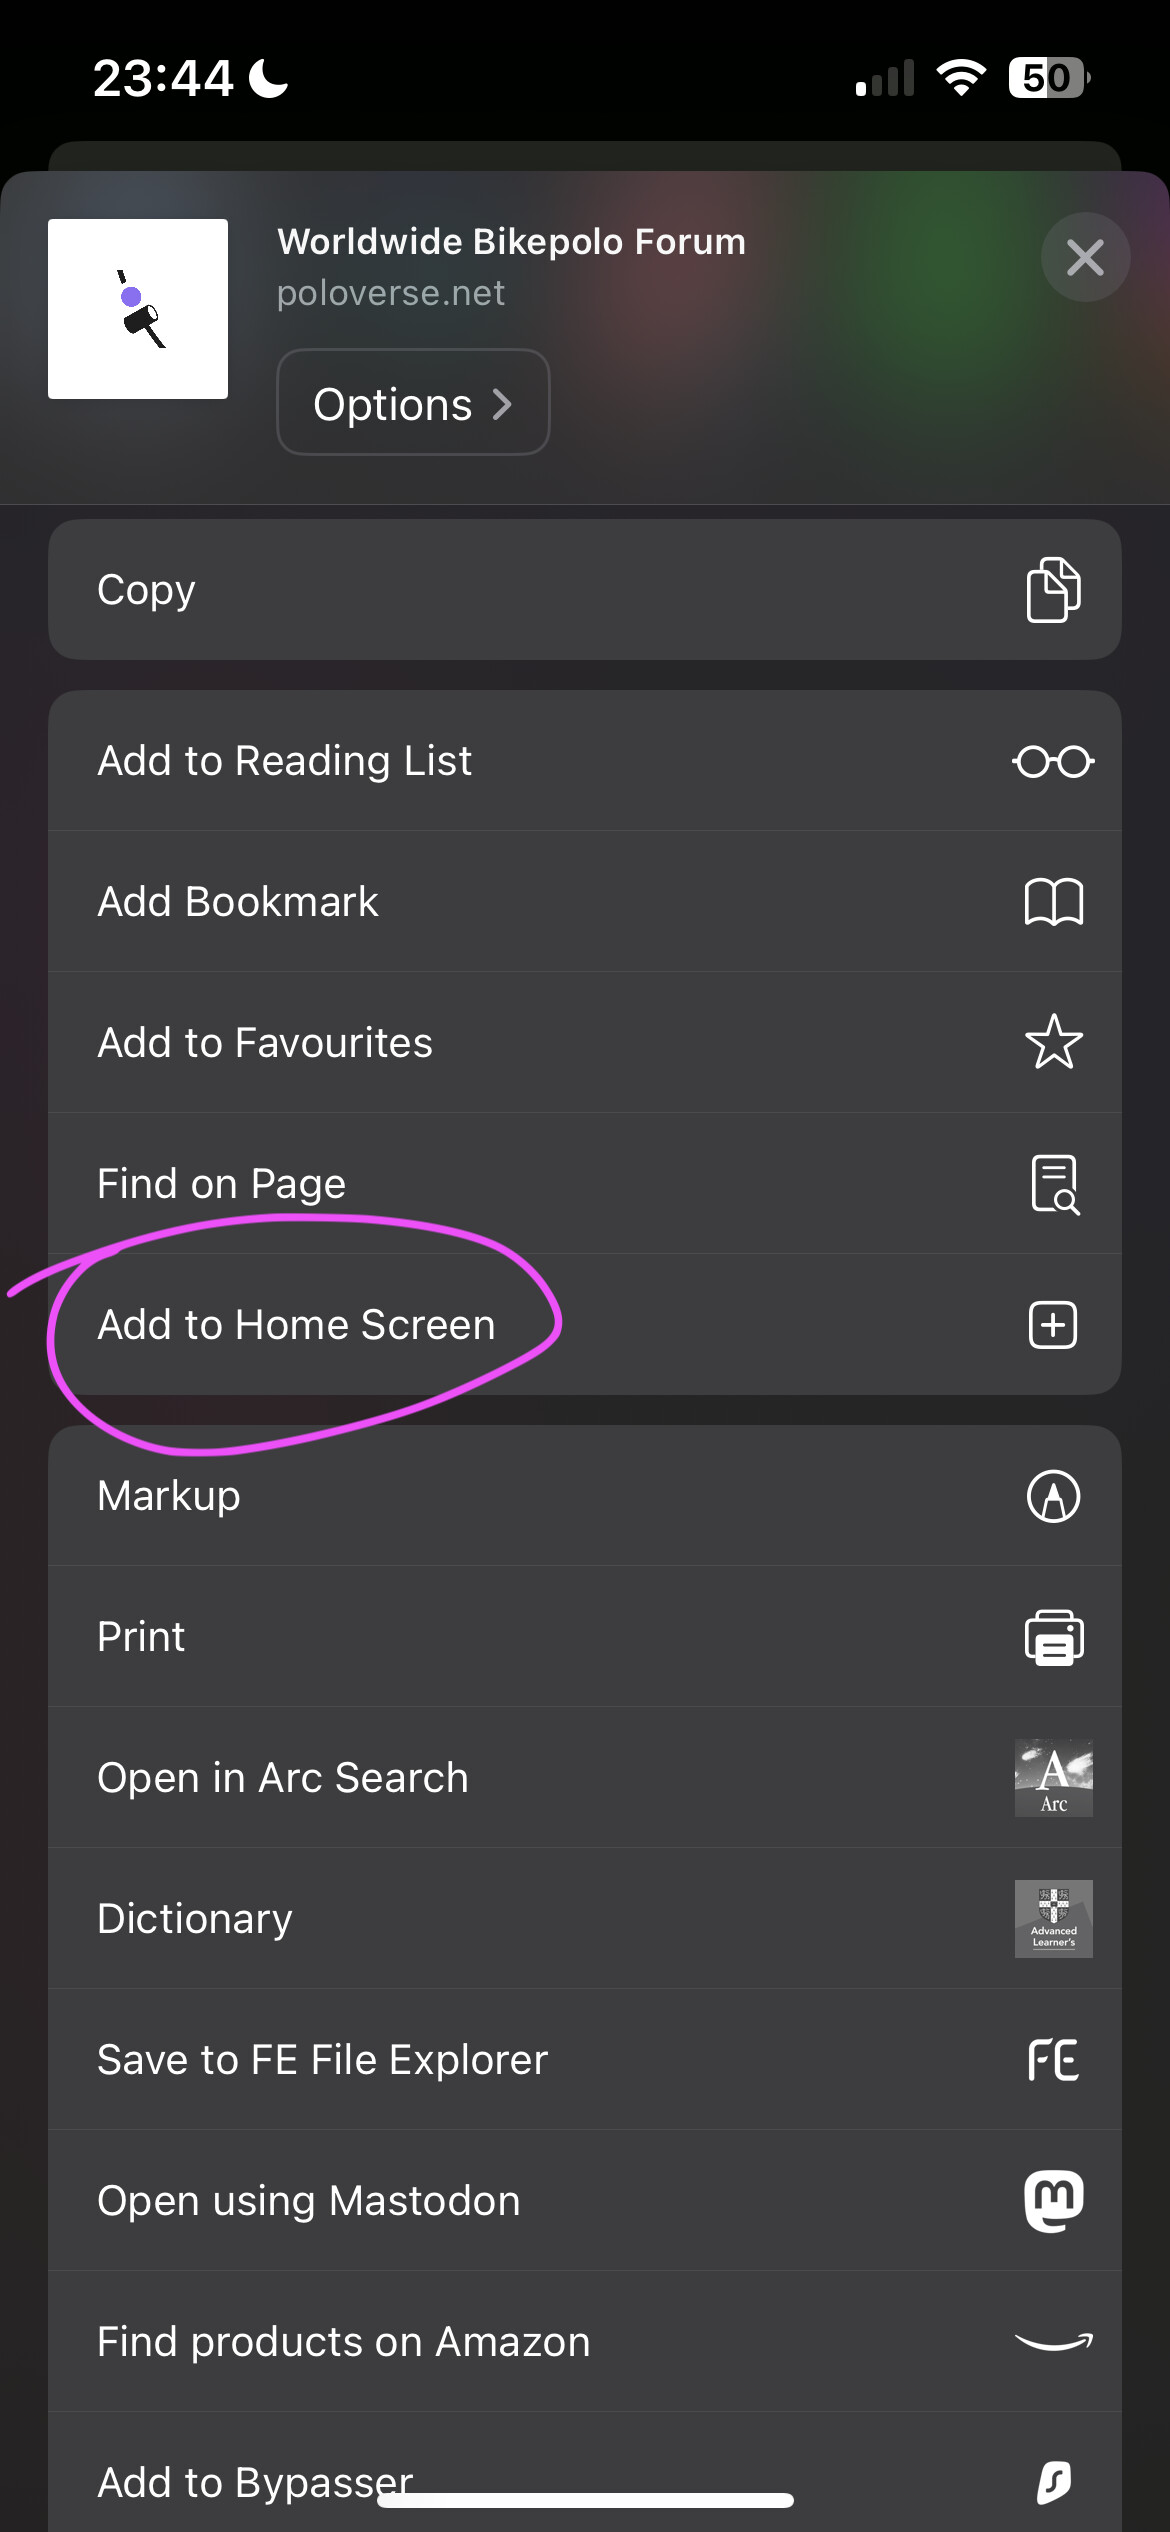Choose Save to FE File Explorer
Viewport: 1170px width, 2532px height.
tap(585, 2059)
